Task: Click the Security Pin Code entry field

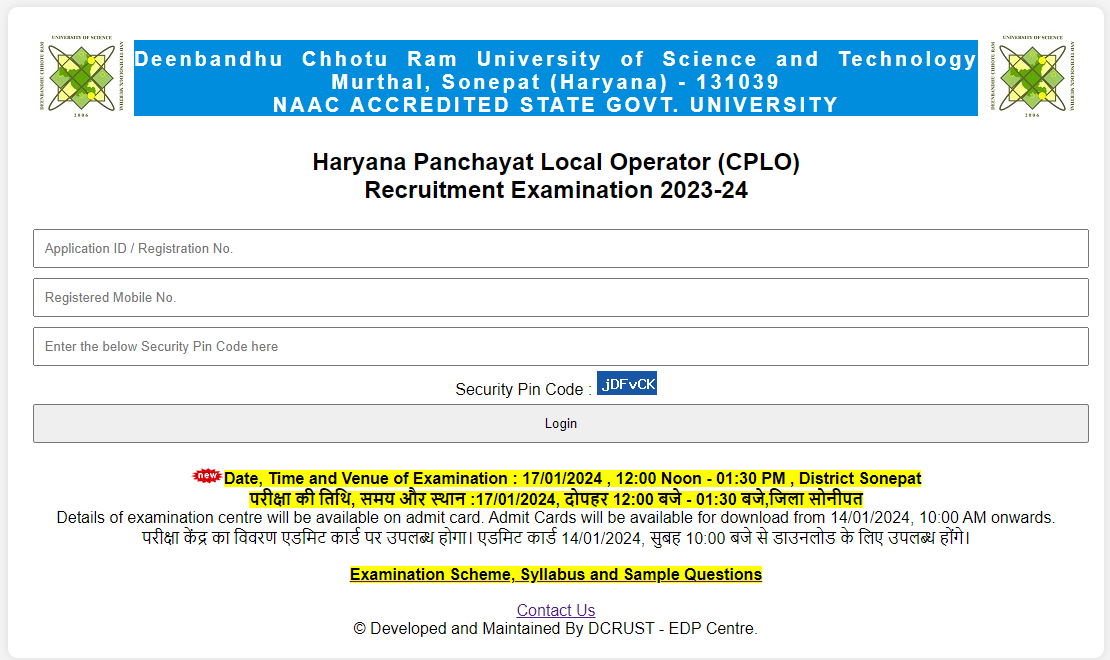Action: [x=561, y=346]
